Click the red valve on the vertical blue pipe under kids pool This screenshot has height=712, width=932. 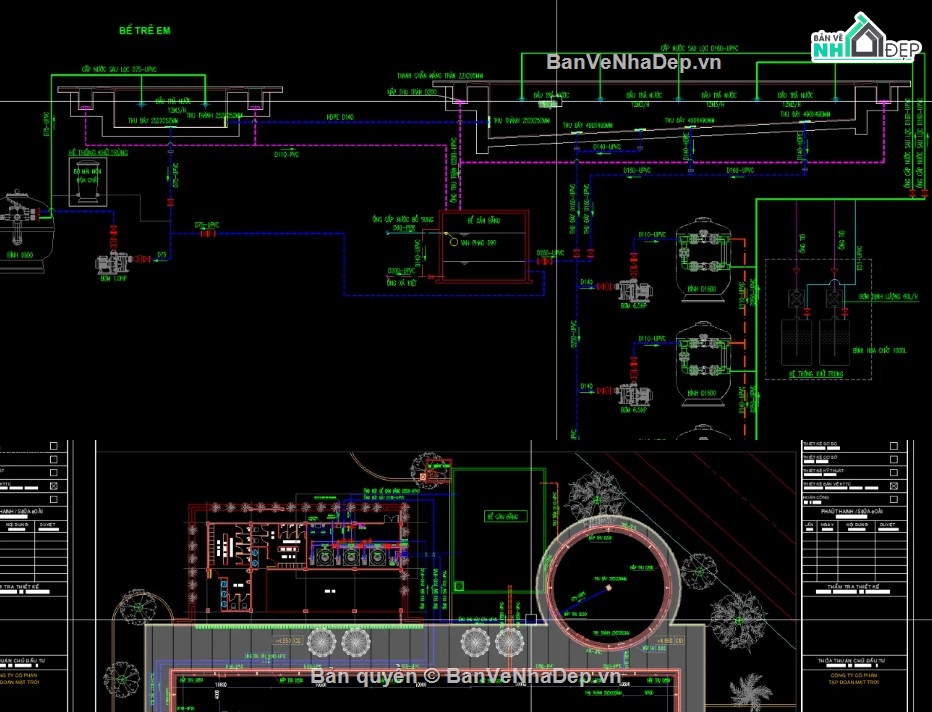(x=171, y=203)
